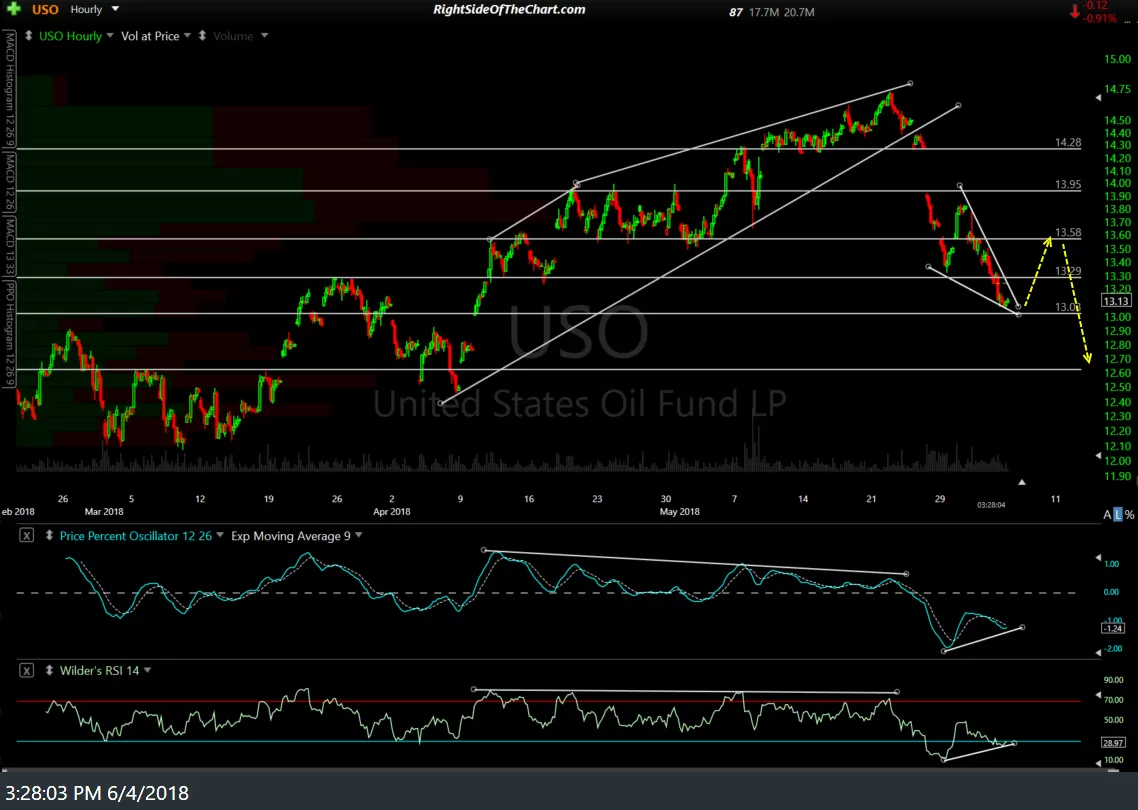Image resolution: width=1138 pixels, height=810 pixels.
Task: Click the red down arrow by price change
Action: (1073, 11)
